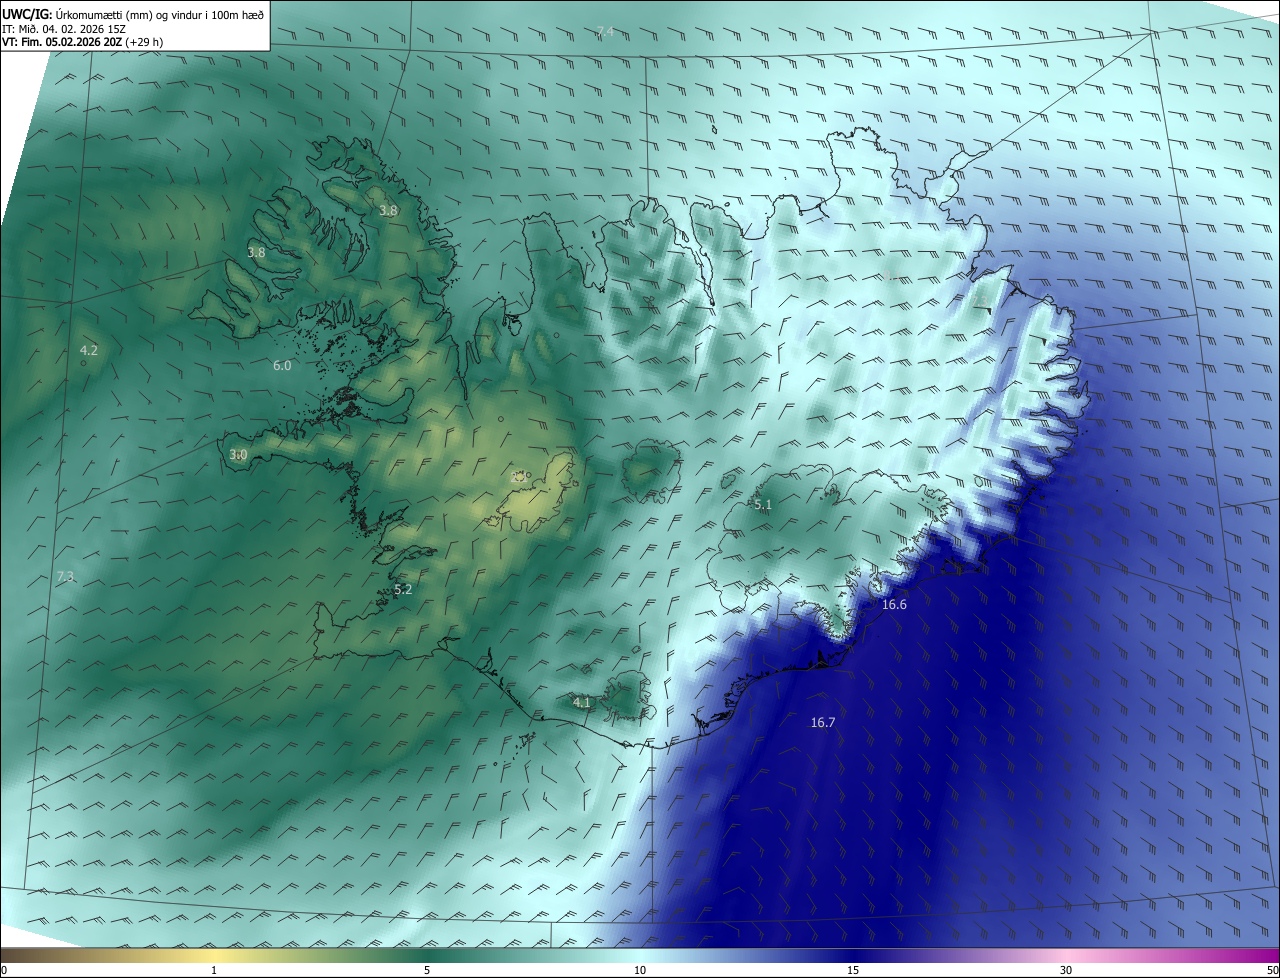Click the color scale tick label '1'
This screenshot has height=978, width=1280.
coord(214,970)
